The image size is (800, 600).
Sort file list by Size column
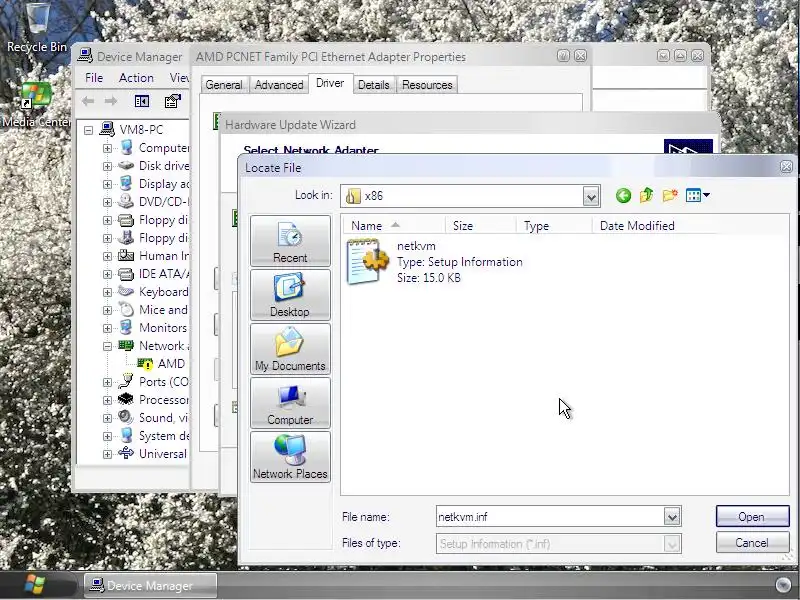point(481,226)
